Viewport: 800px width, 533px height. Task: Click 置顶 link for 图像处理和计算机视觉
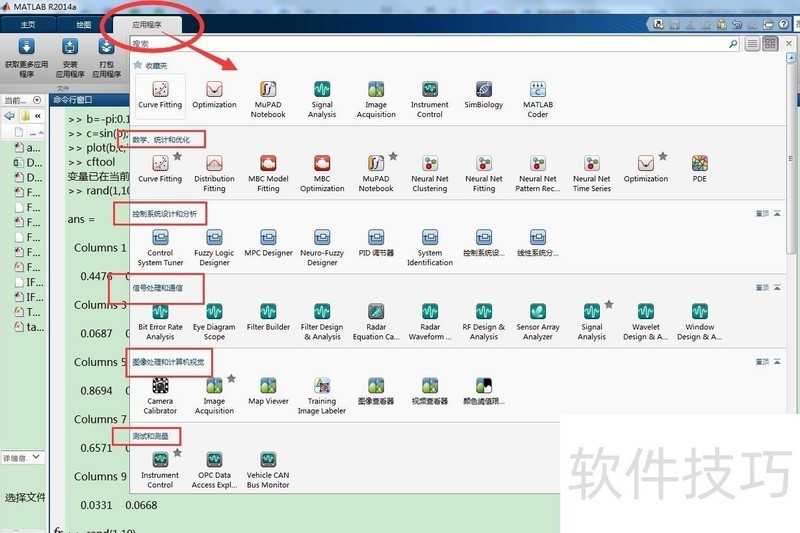762,362
